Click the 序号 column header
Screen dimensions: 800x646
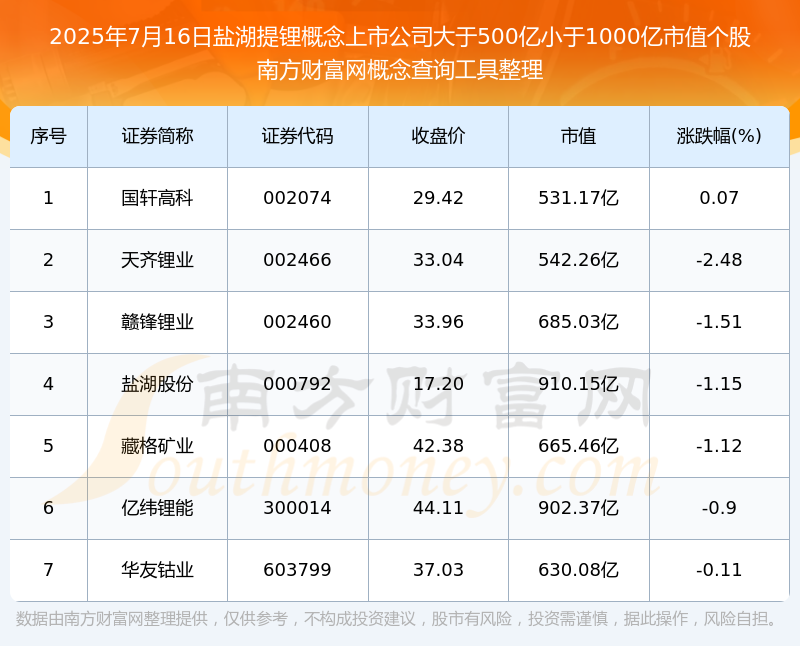point(48,136)
